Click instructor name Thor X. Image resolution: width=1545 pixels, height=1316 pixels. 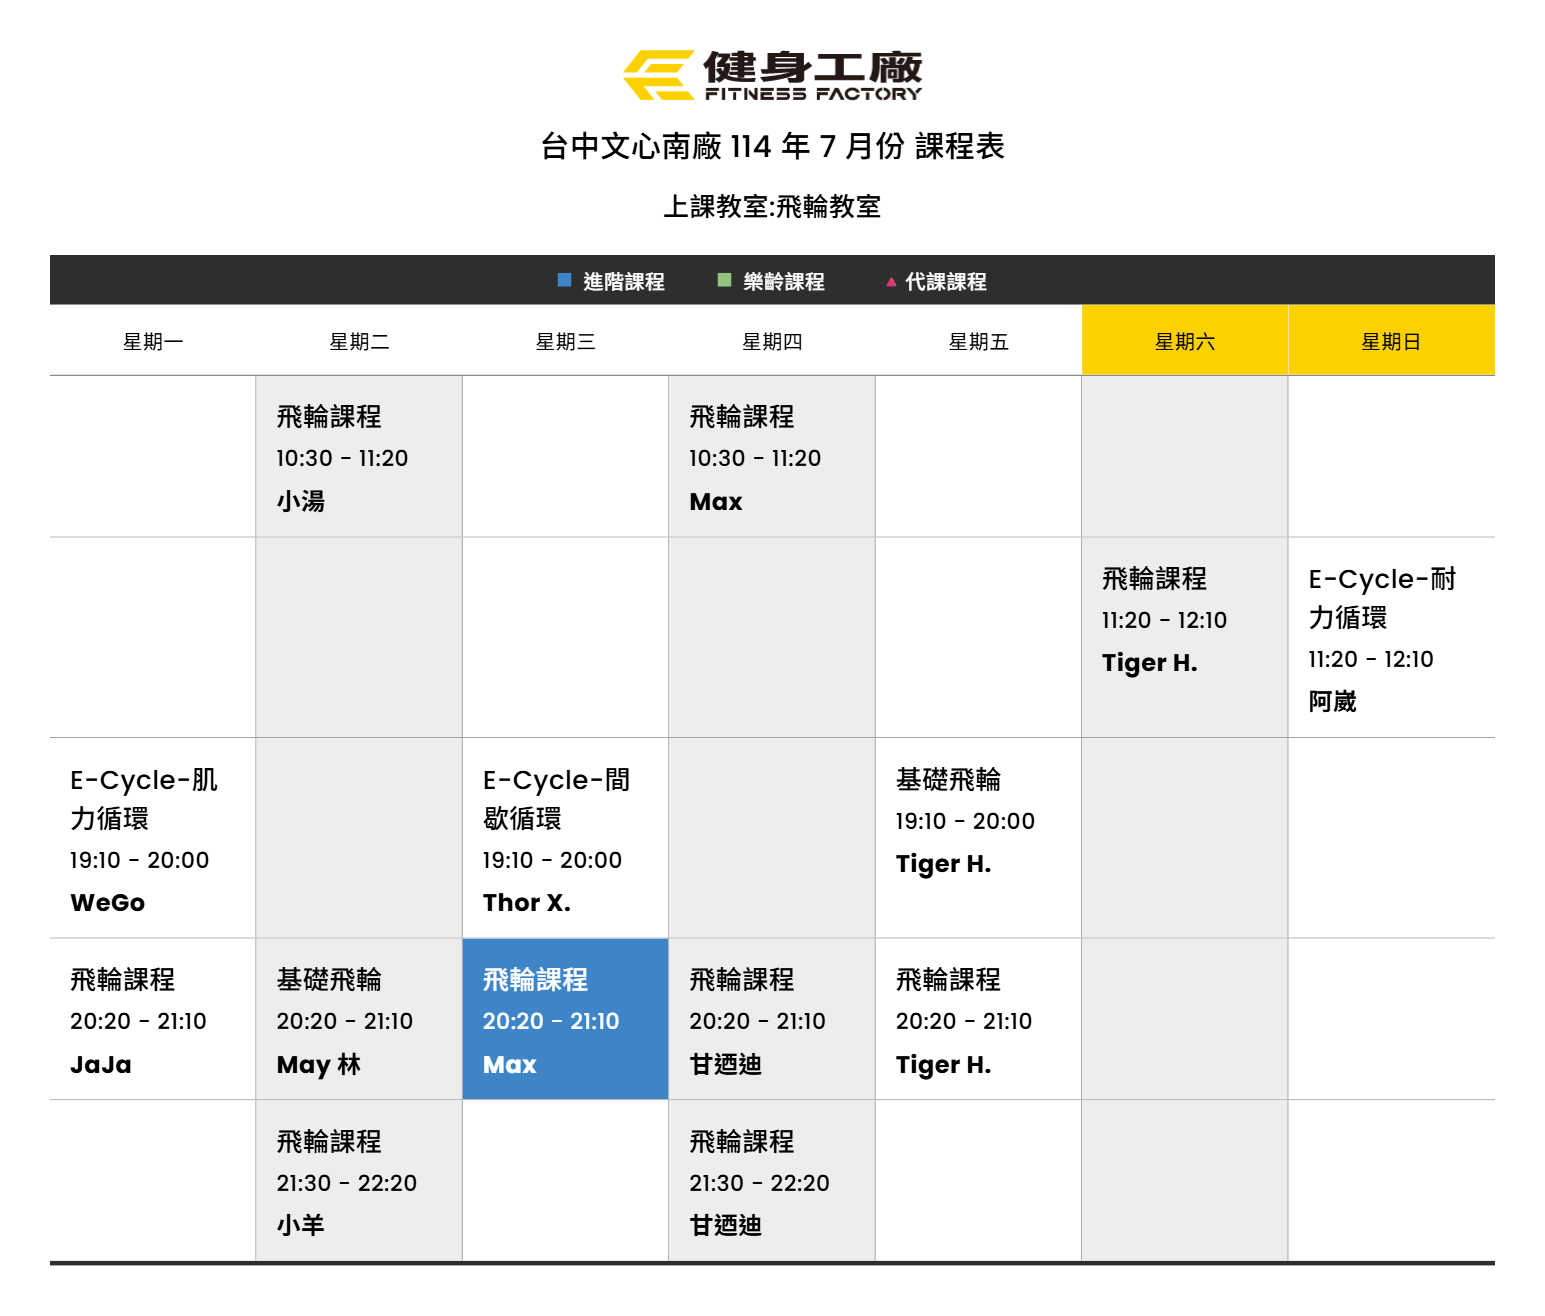coord(527,902)
